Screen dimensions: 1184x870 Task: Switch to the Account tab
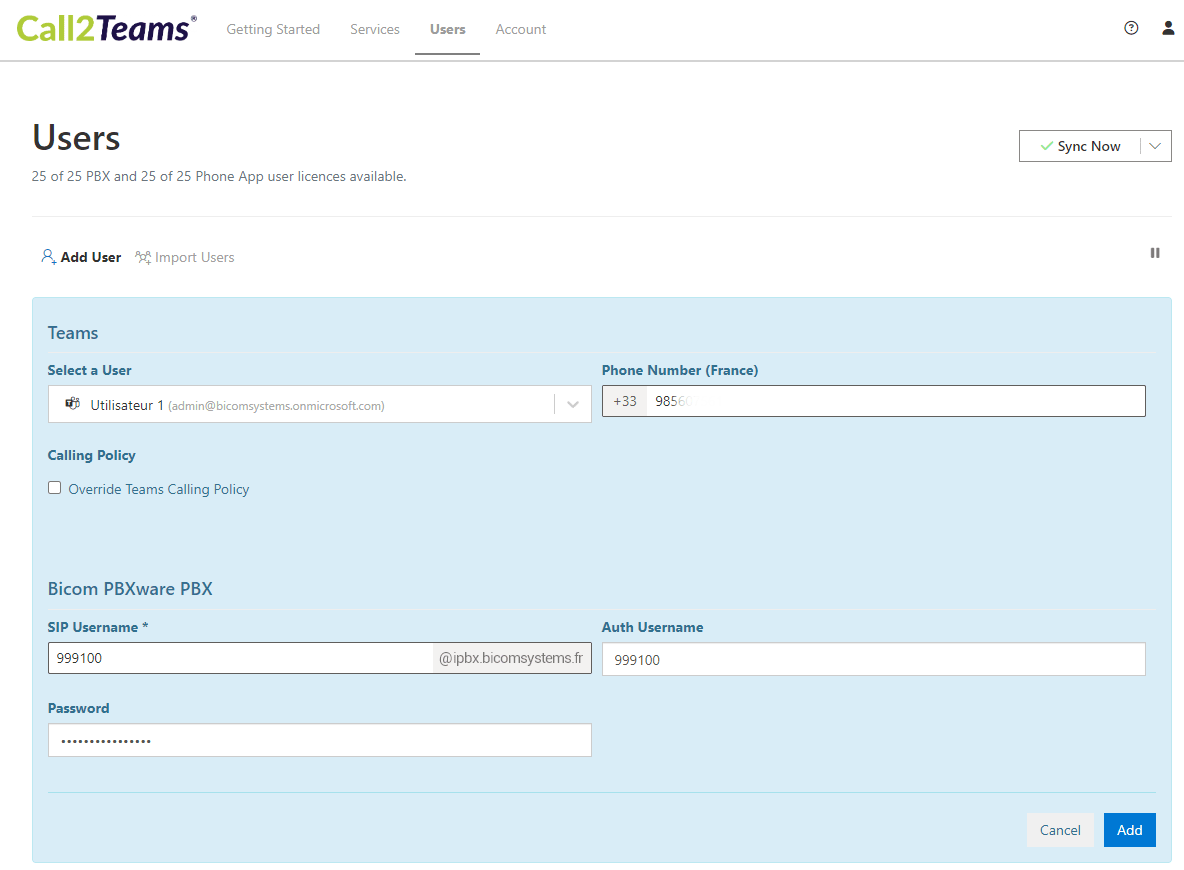pyautogui.click(x=520, y=29)
